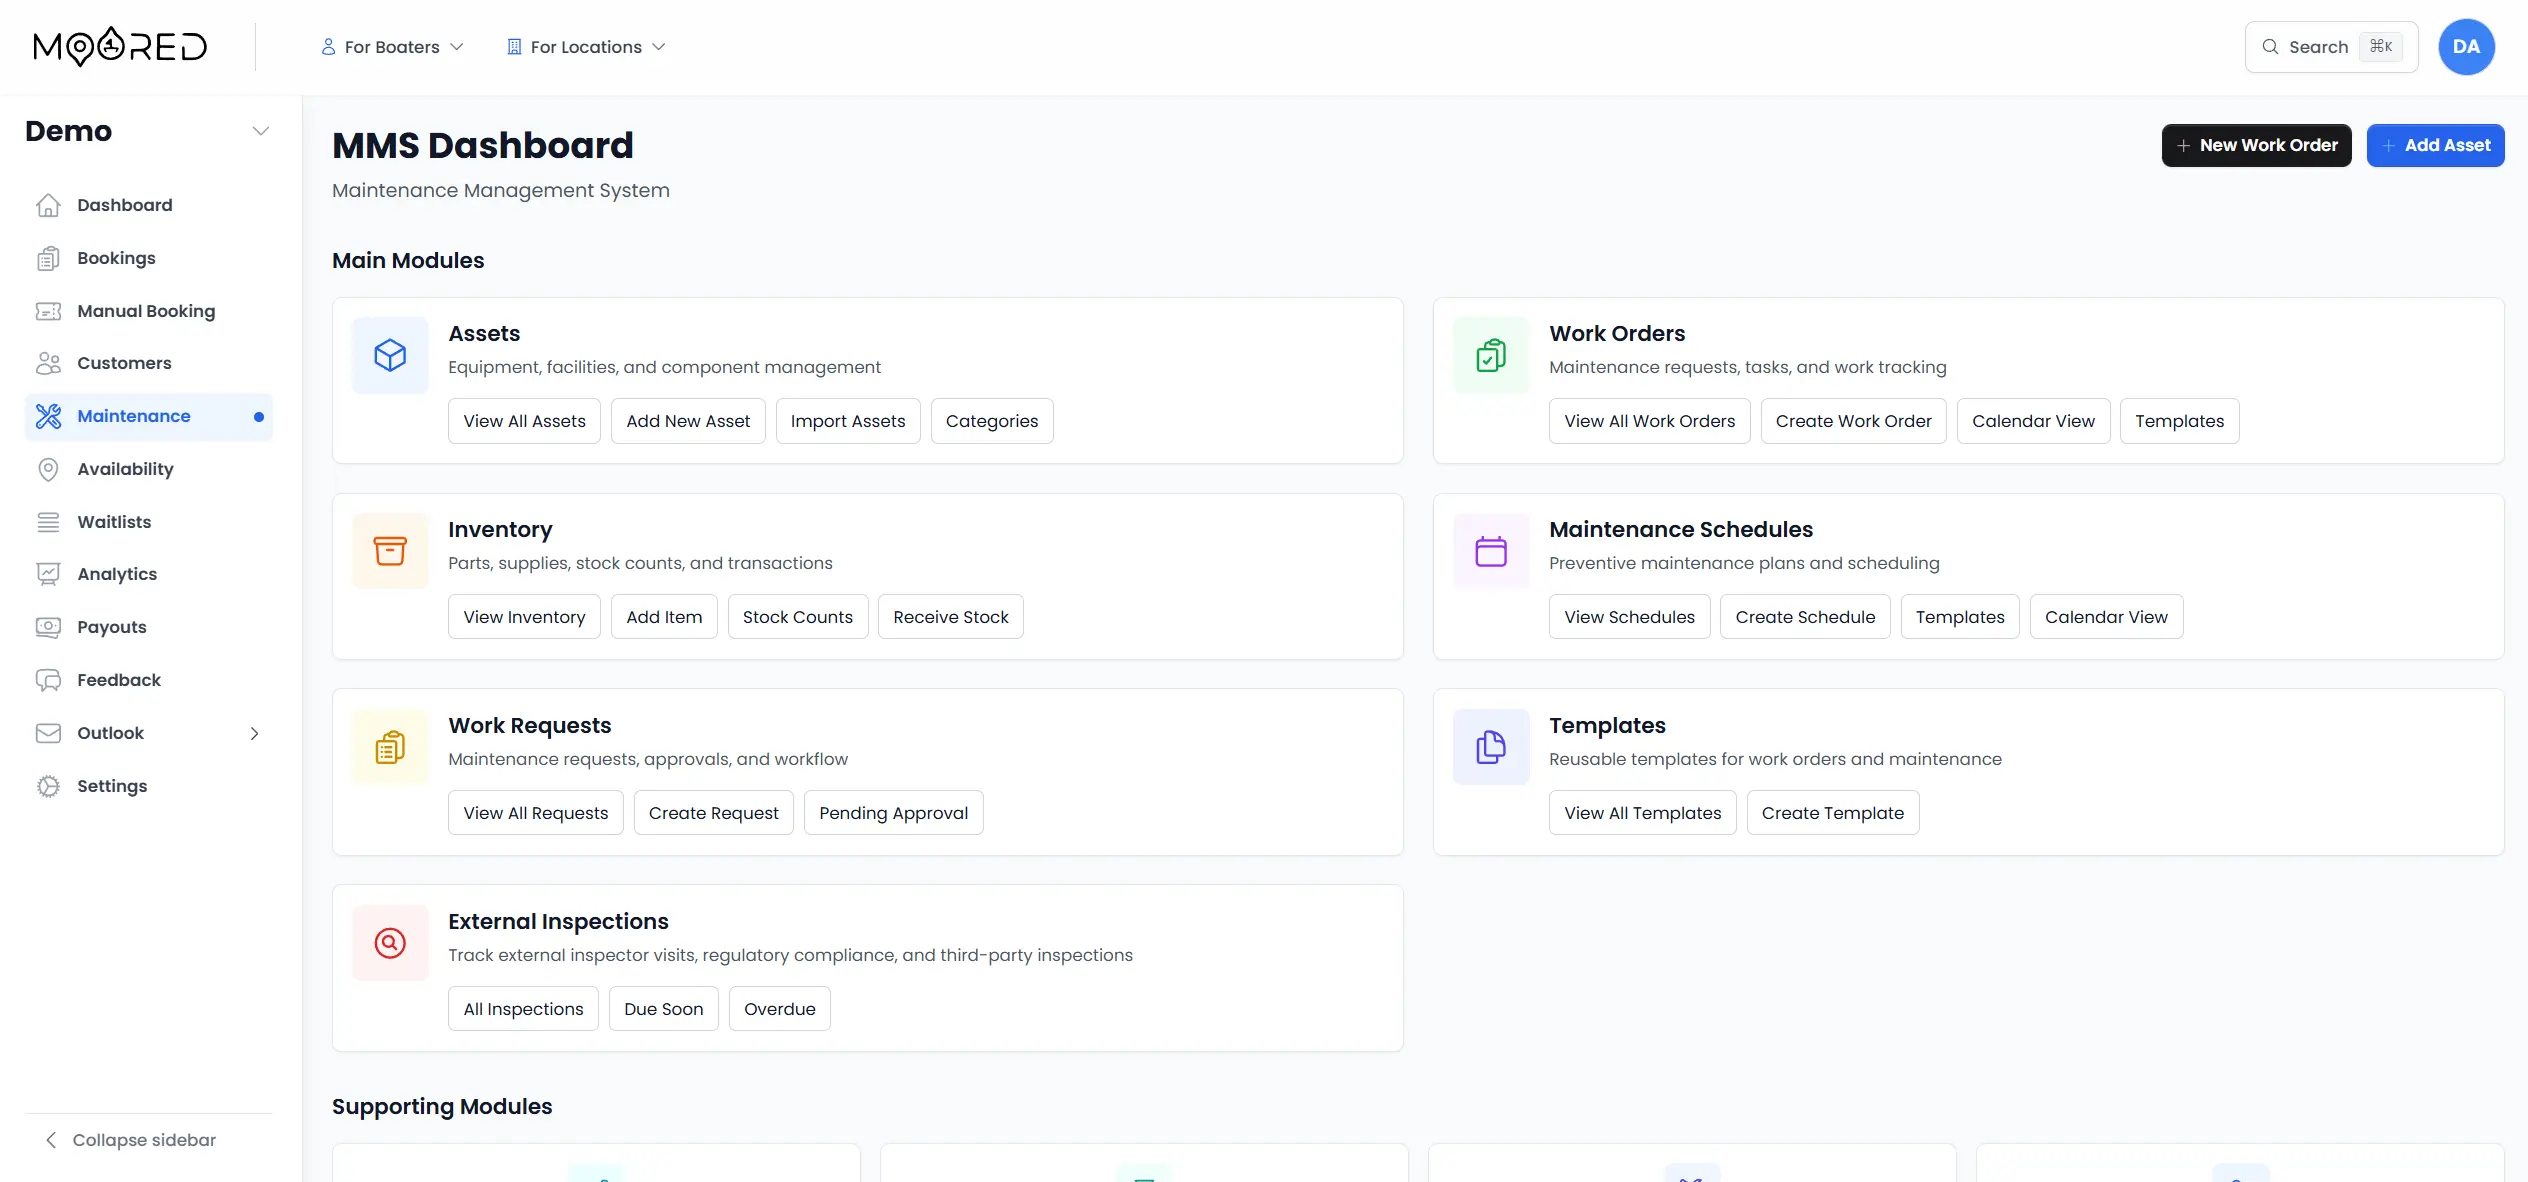The width and height of the screenshot is (2528, 1182).
Task: Open the For Locations dropdown
Action: pos(586,47)
